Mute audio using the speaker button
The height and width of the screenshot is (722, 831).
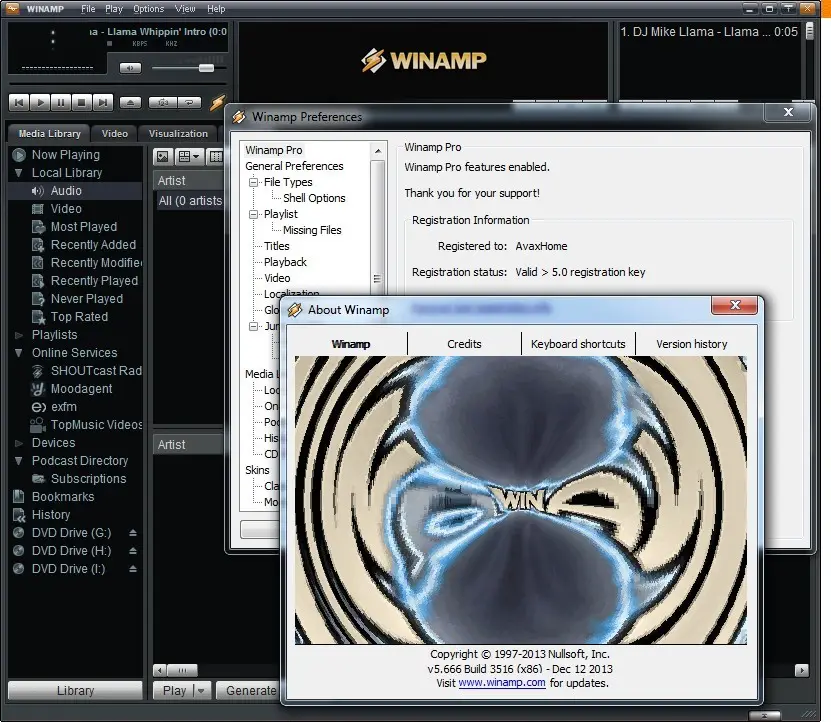coord(130,68)
